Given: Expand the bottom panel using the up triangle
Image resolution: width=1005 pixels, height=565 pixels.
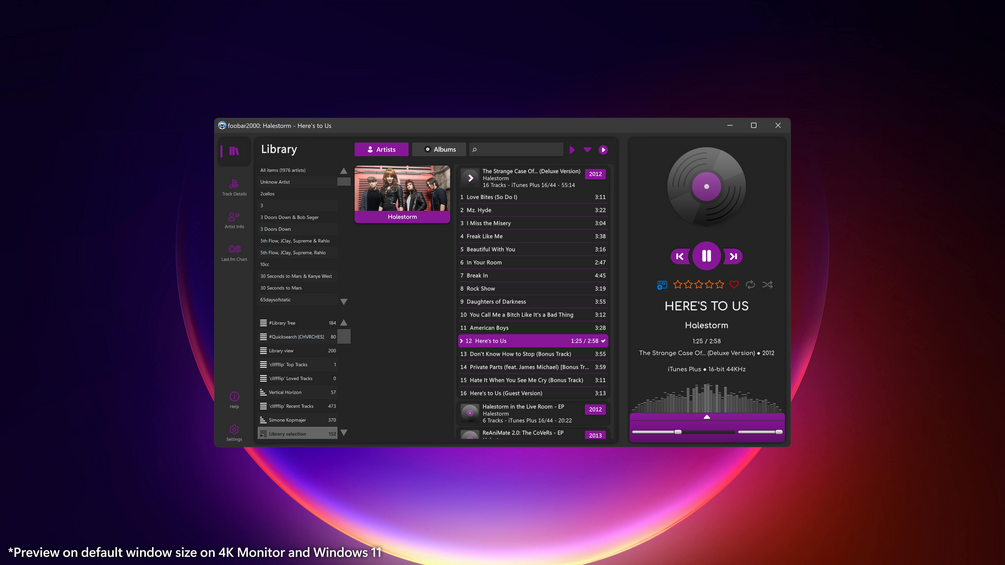Looking at the screenshot, I should 707,417.
